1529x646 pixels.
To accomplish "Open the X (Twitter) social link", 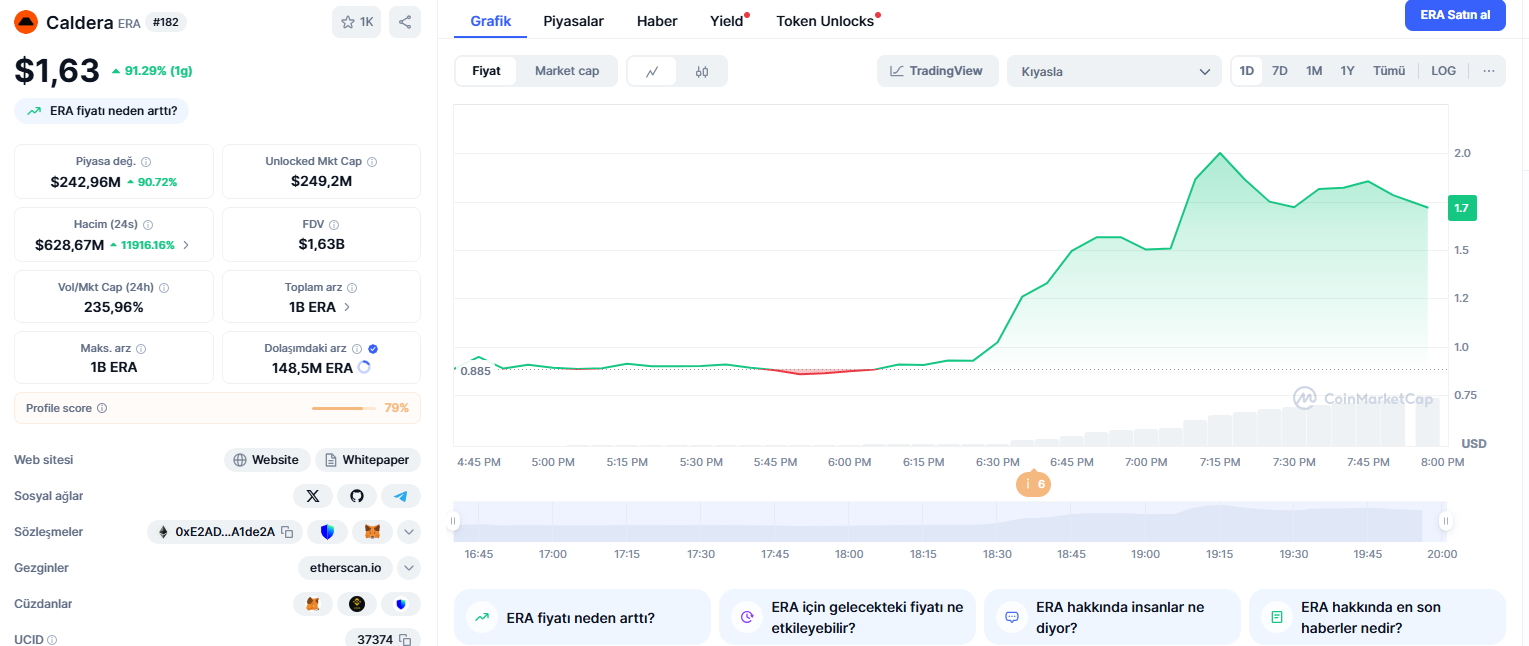I will [313, 496].
